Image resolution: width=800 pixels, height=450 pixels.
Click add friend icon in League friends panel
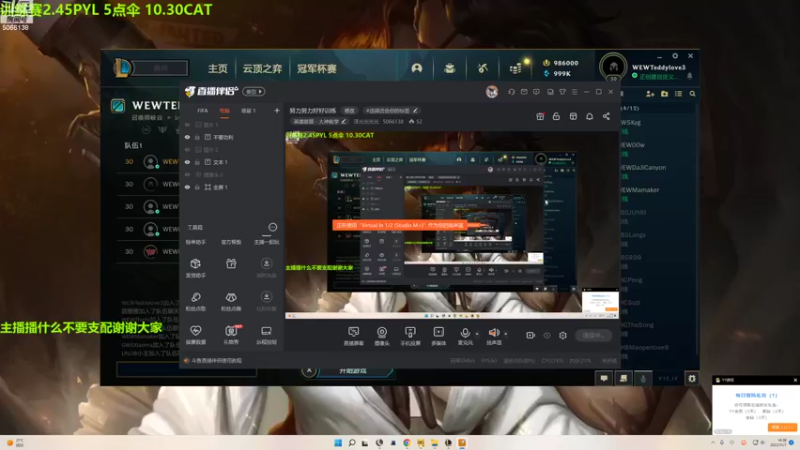coord(650,94)
